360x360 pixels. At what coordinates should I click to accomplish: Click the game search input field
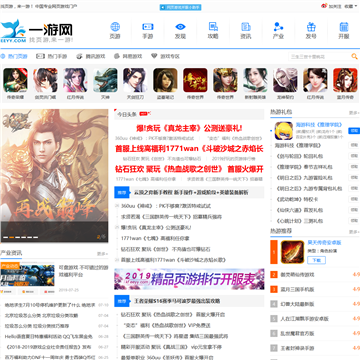(319, 57)
